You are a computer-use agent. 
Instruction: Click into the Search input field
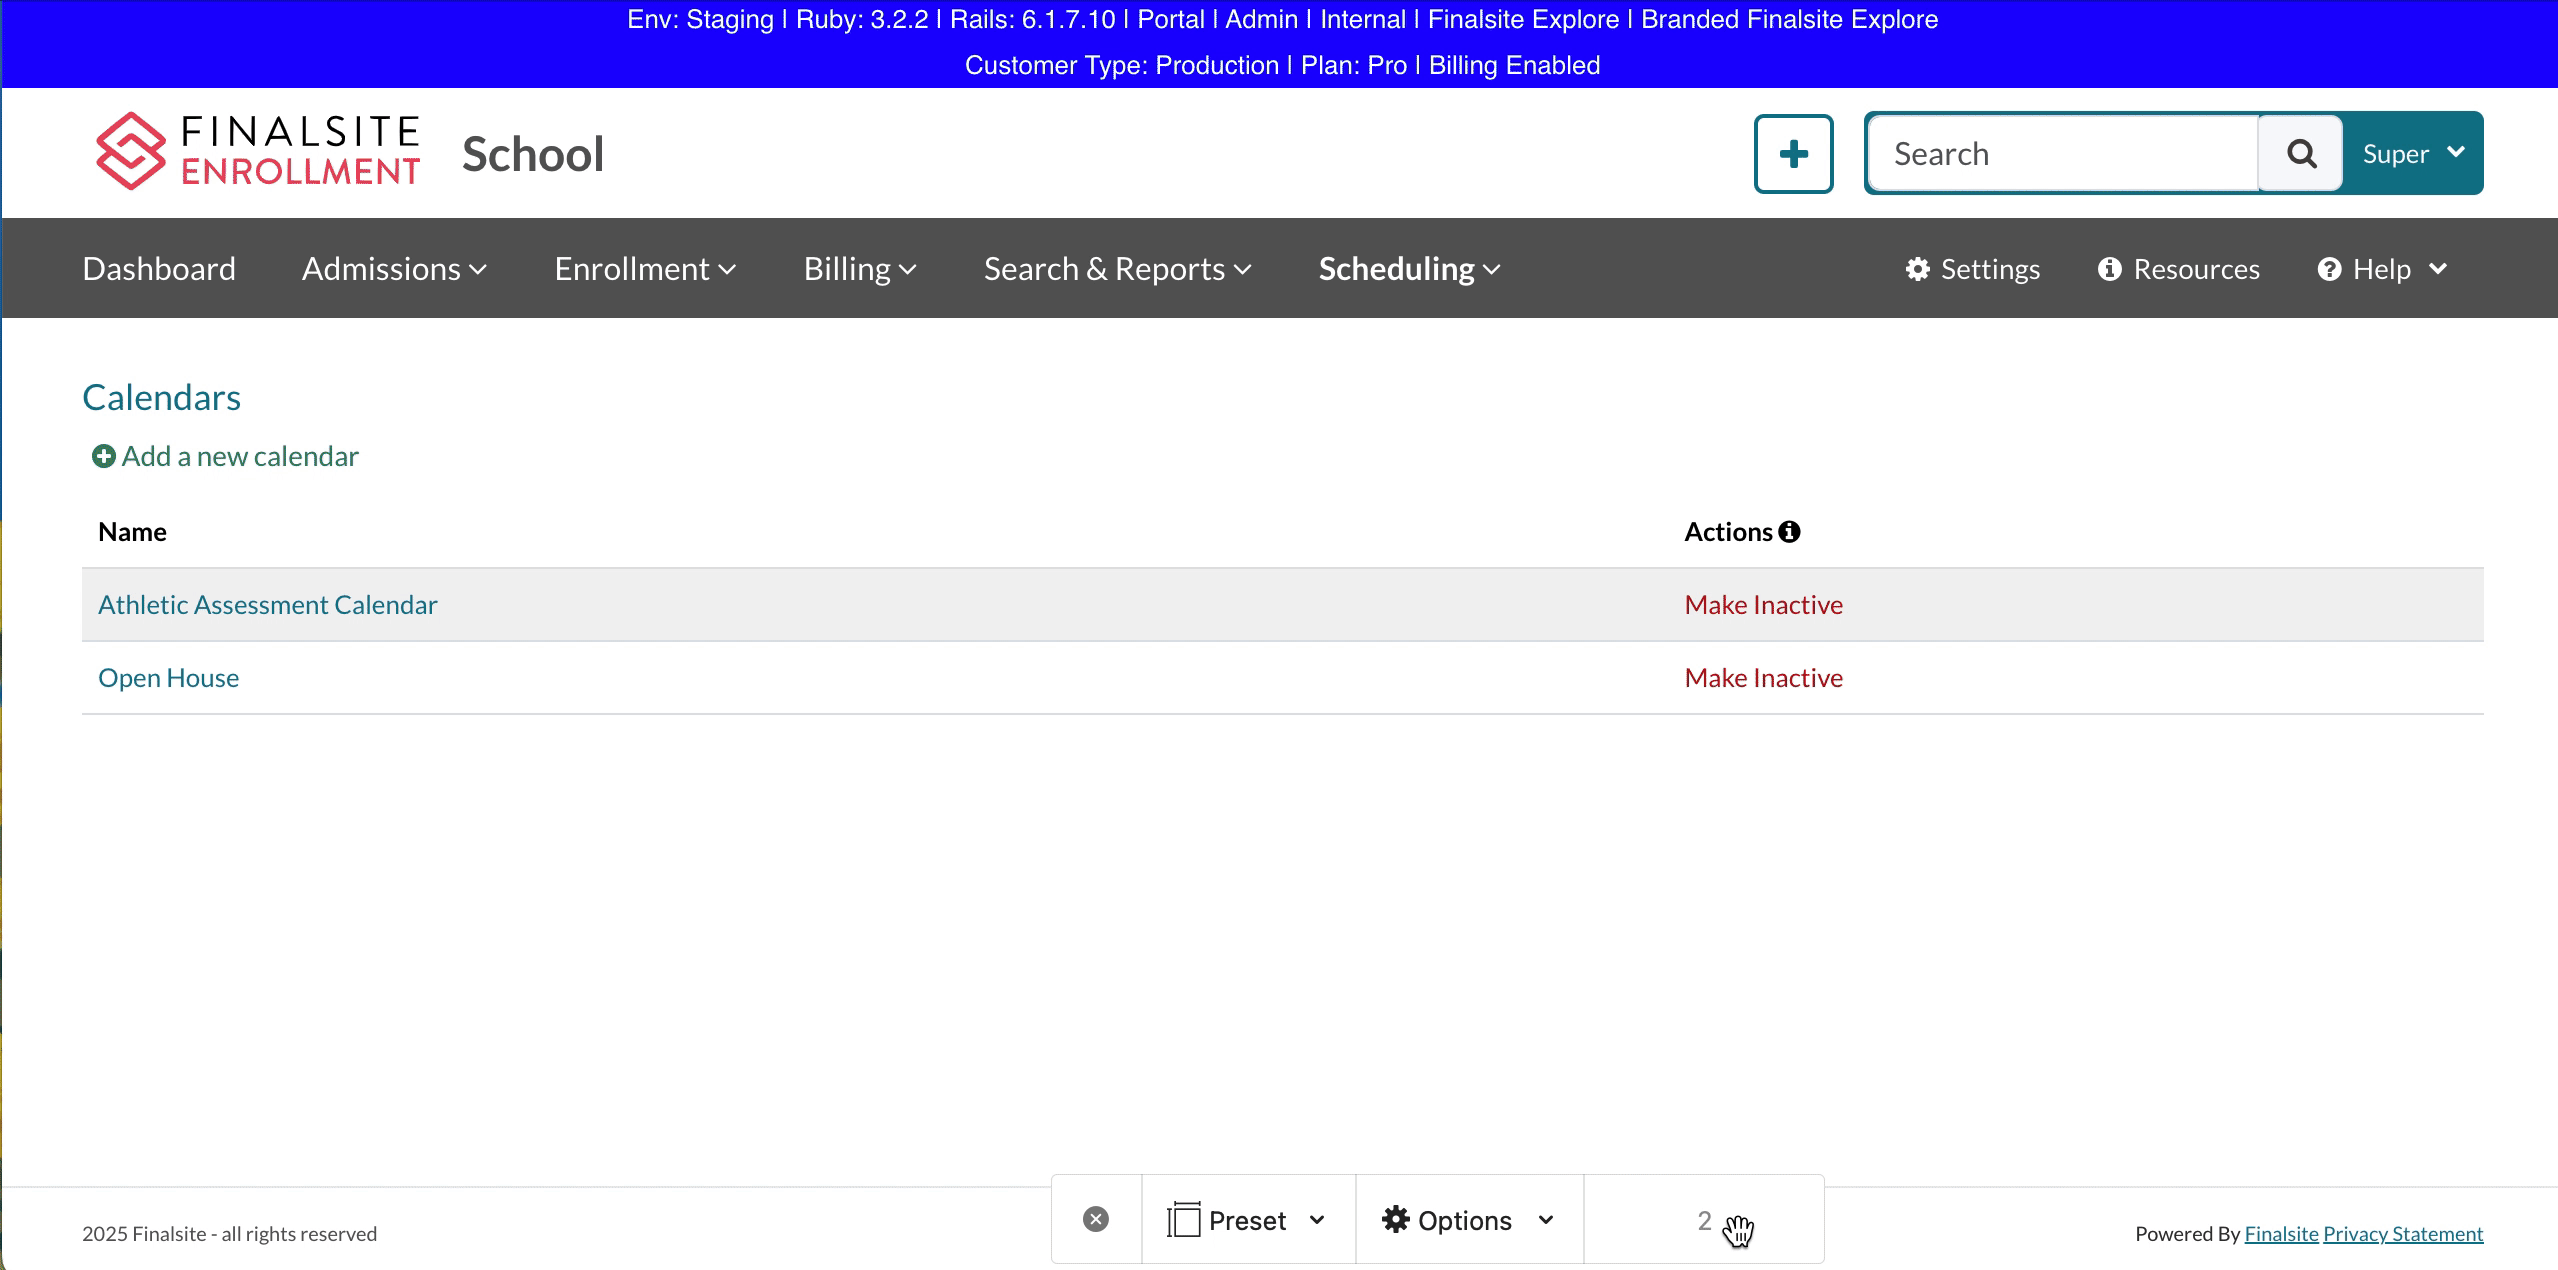[2062, 154]
